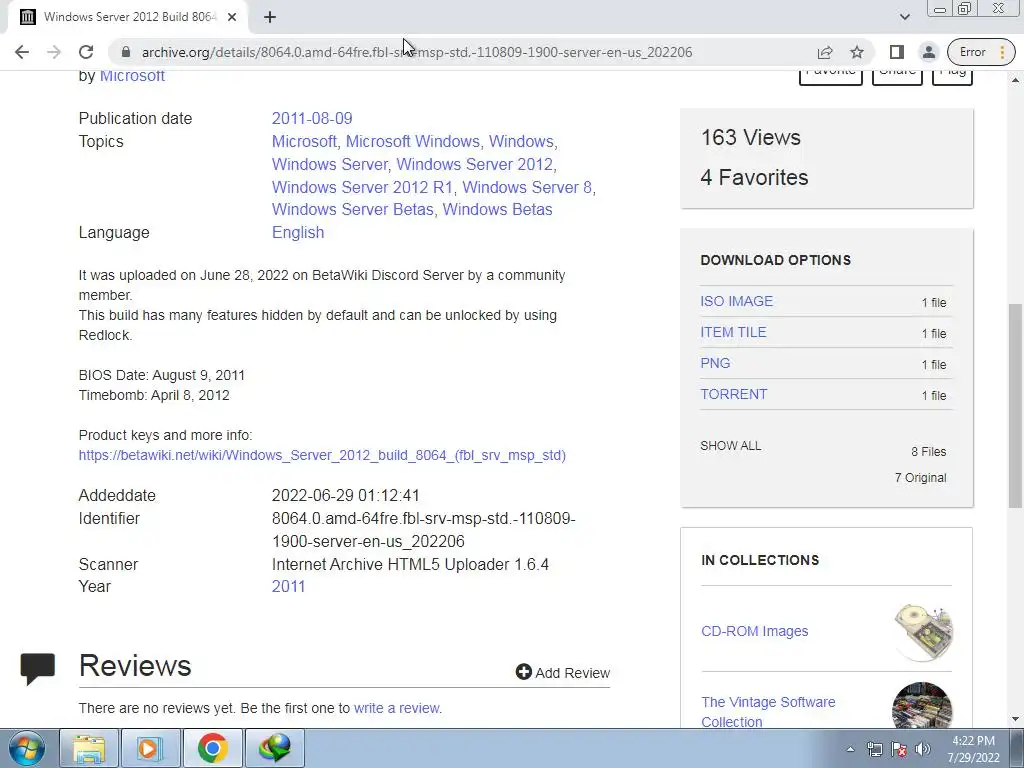
Task: Select the '4 Favorites' text
Action: click(754, 177)
